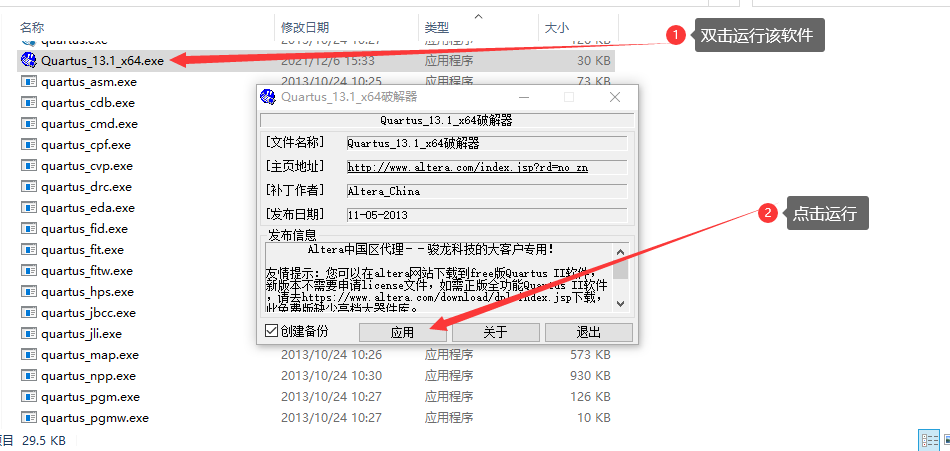Sort files by the 类型 column header
Viewport: 950px width, 451px height.
437,27
